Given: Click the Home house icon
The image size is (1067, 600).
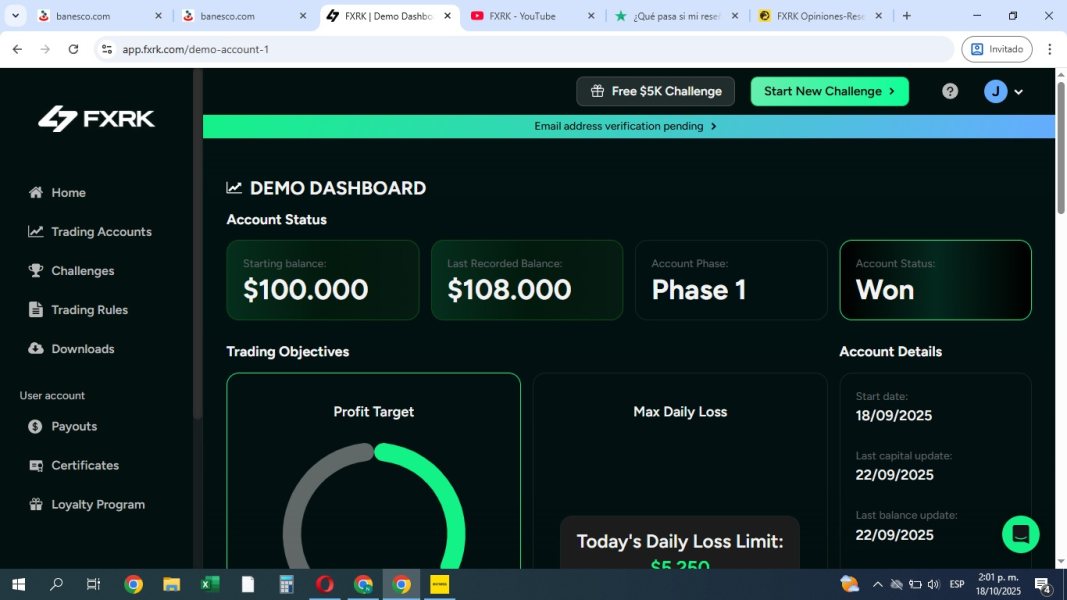Looking at the screenshot, I should tap(35, 193).
